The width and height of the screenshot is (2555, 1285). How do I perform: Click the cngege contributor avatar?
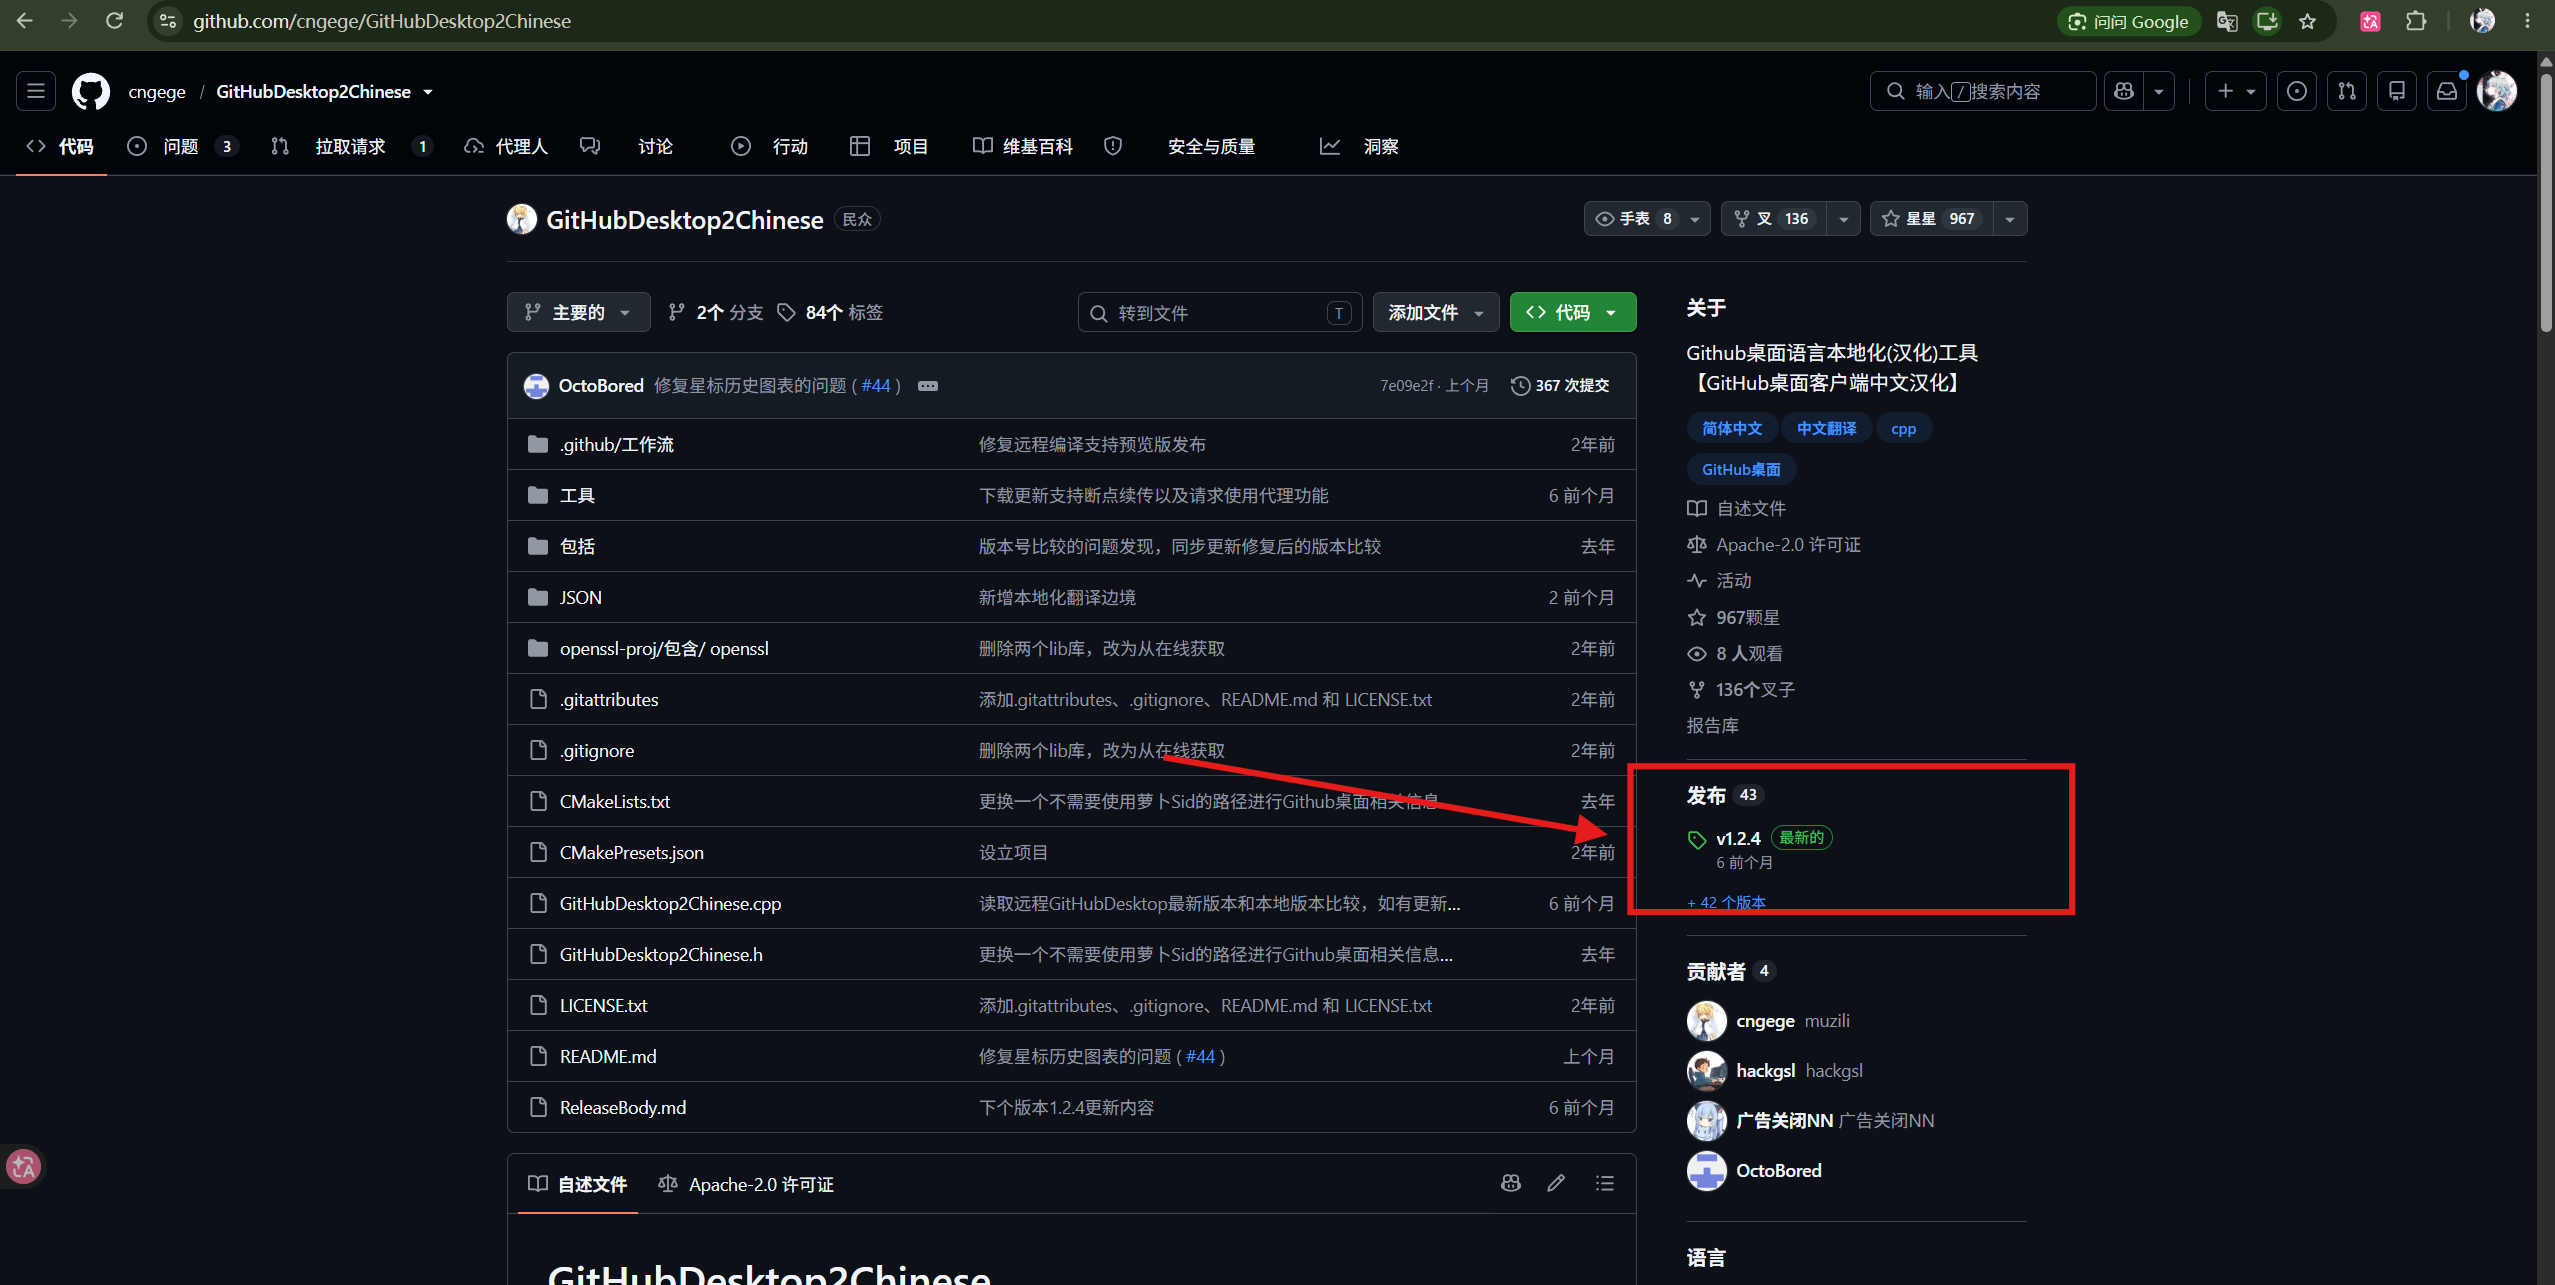click(x=1706, y=1021)
